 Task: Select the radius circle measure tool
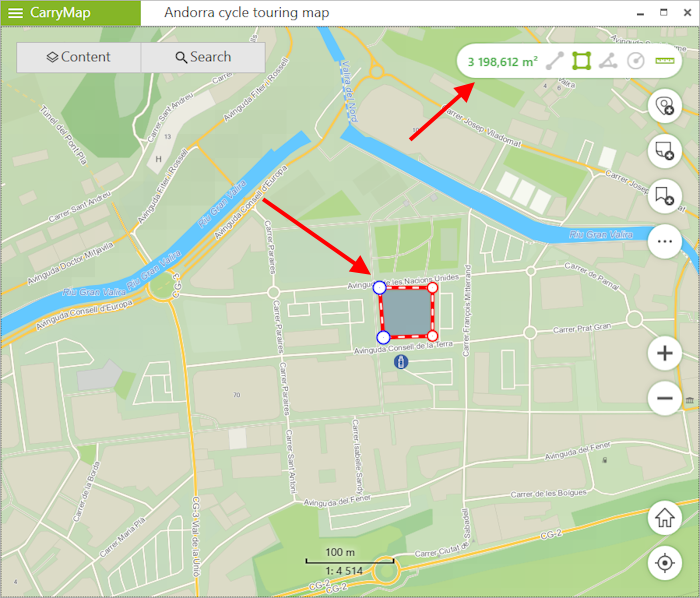[636, 61]
